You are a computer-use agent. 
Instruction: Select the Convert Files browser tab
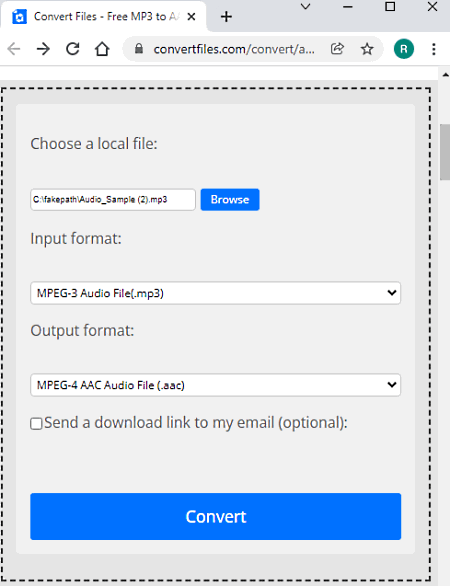pos(103,17)
